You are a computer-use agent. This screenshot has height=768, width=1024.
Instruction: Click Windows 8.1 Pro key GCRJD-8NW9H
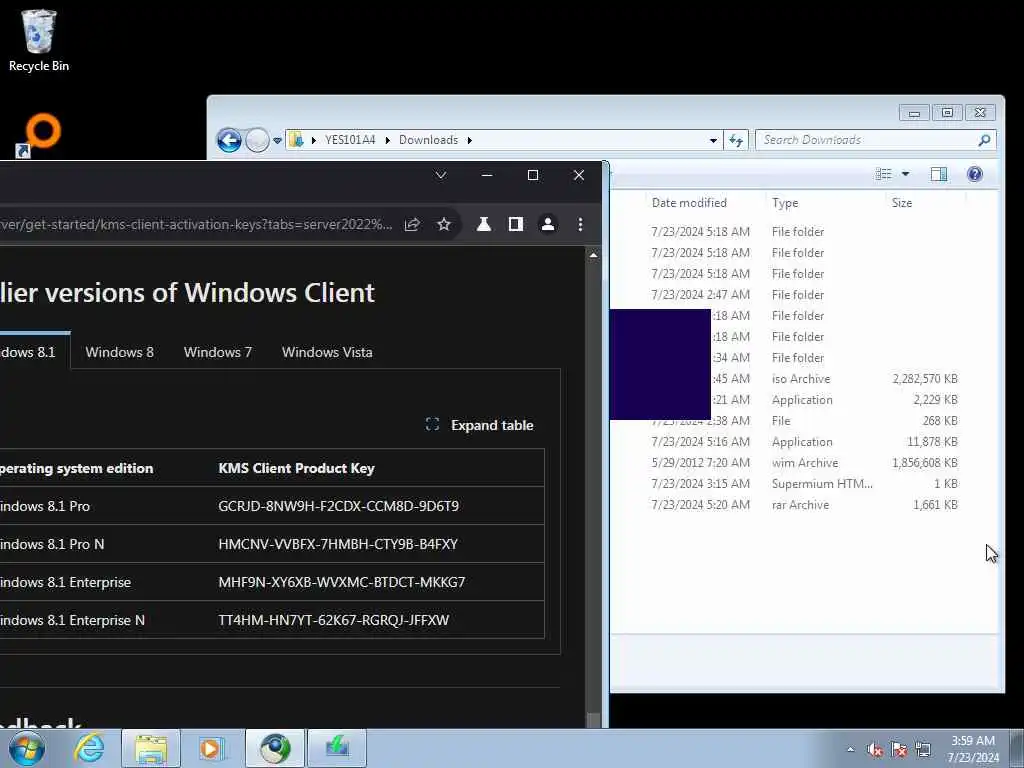338,506
